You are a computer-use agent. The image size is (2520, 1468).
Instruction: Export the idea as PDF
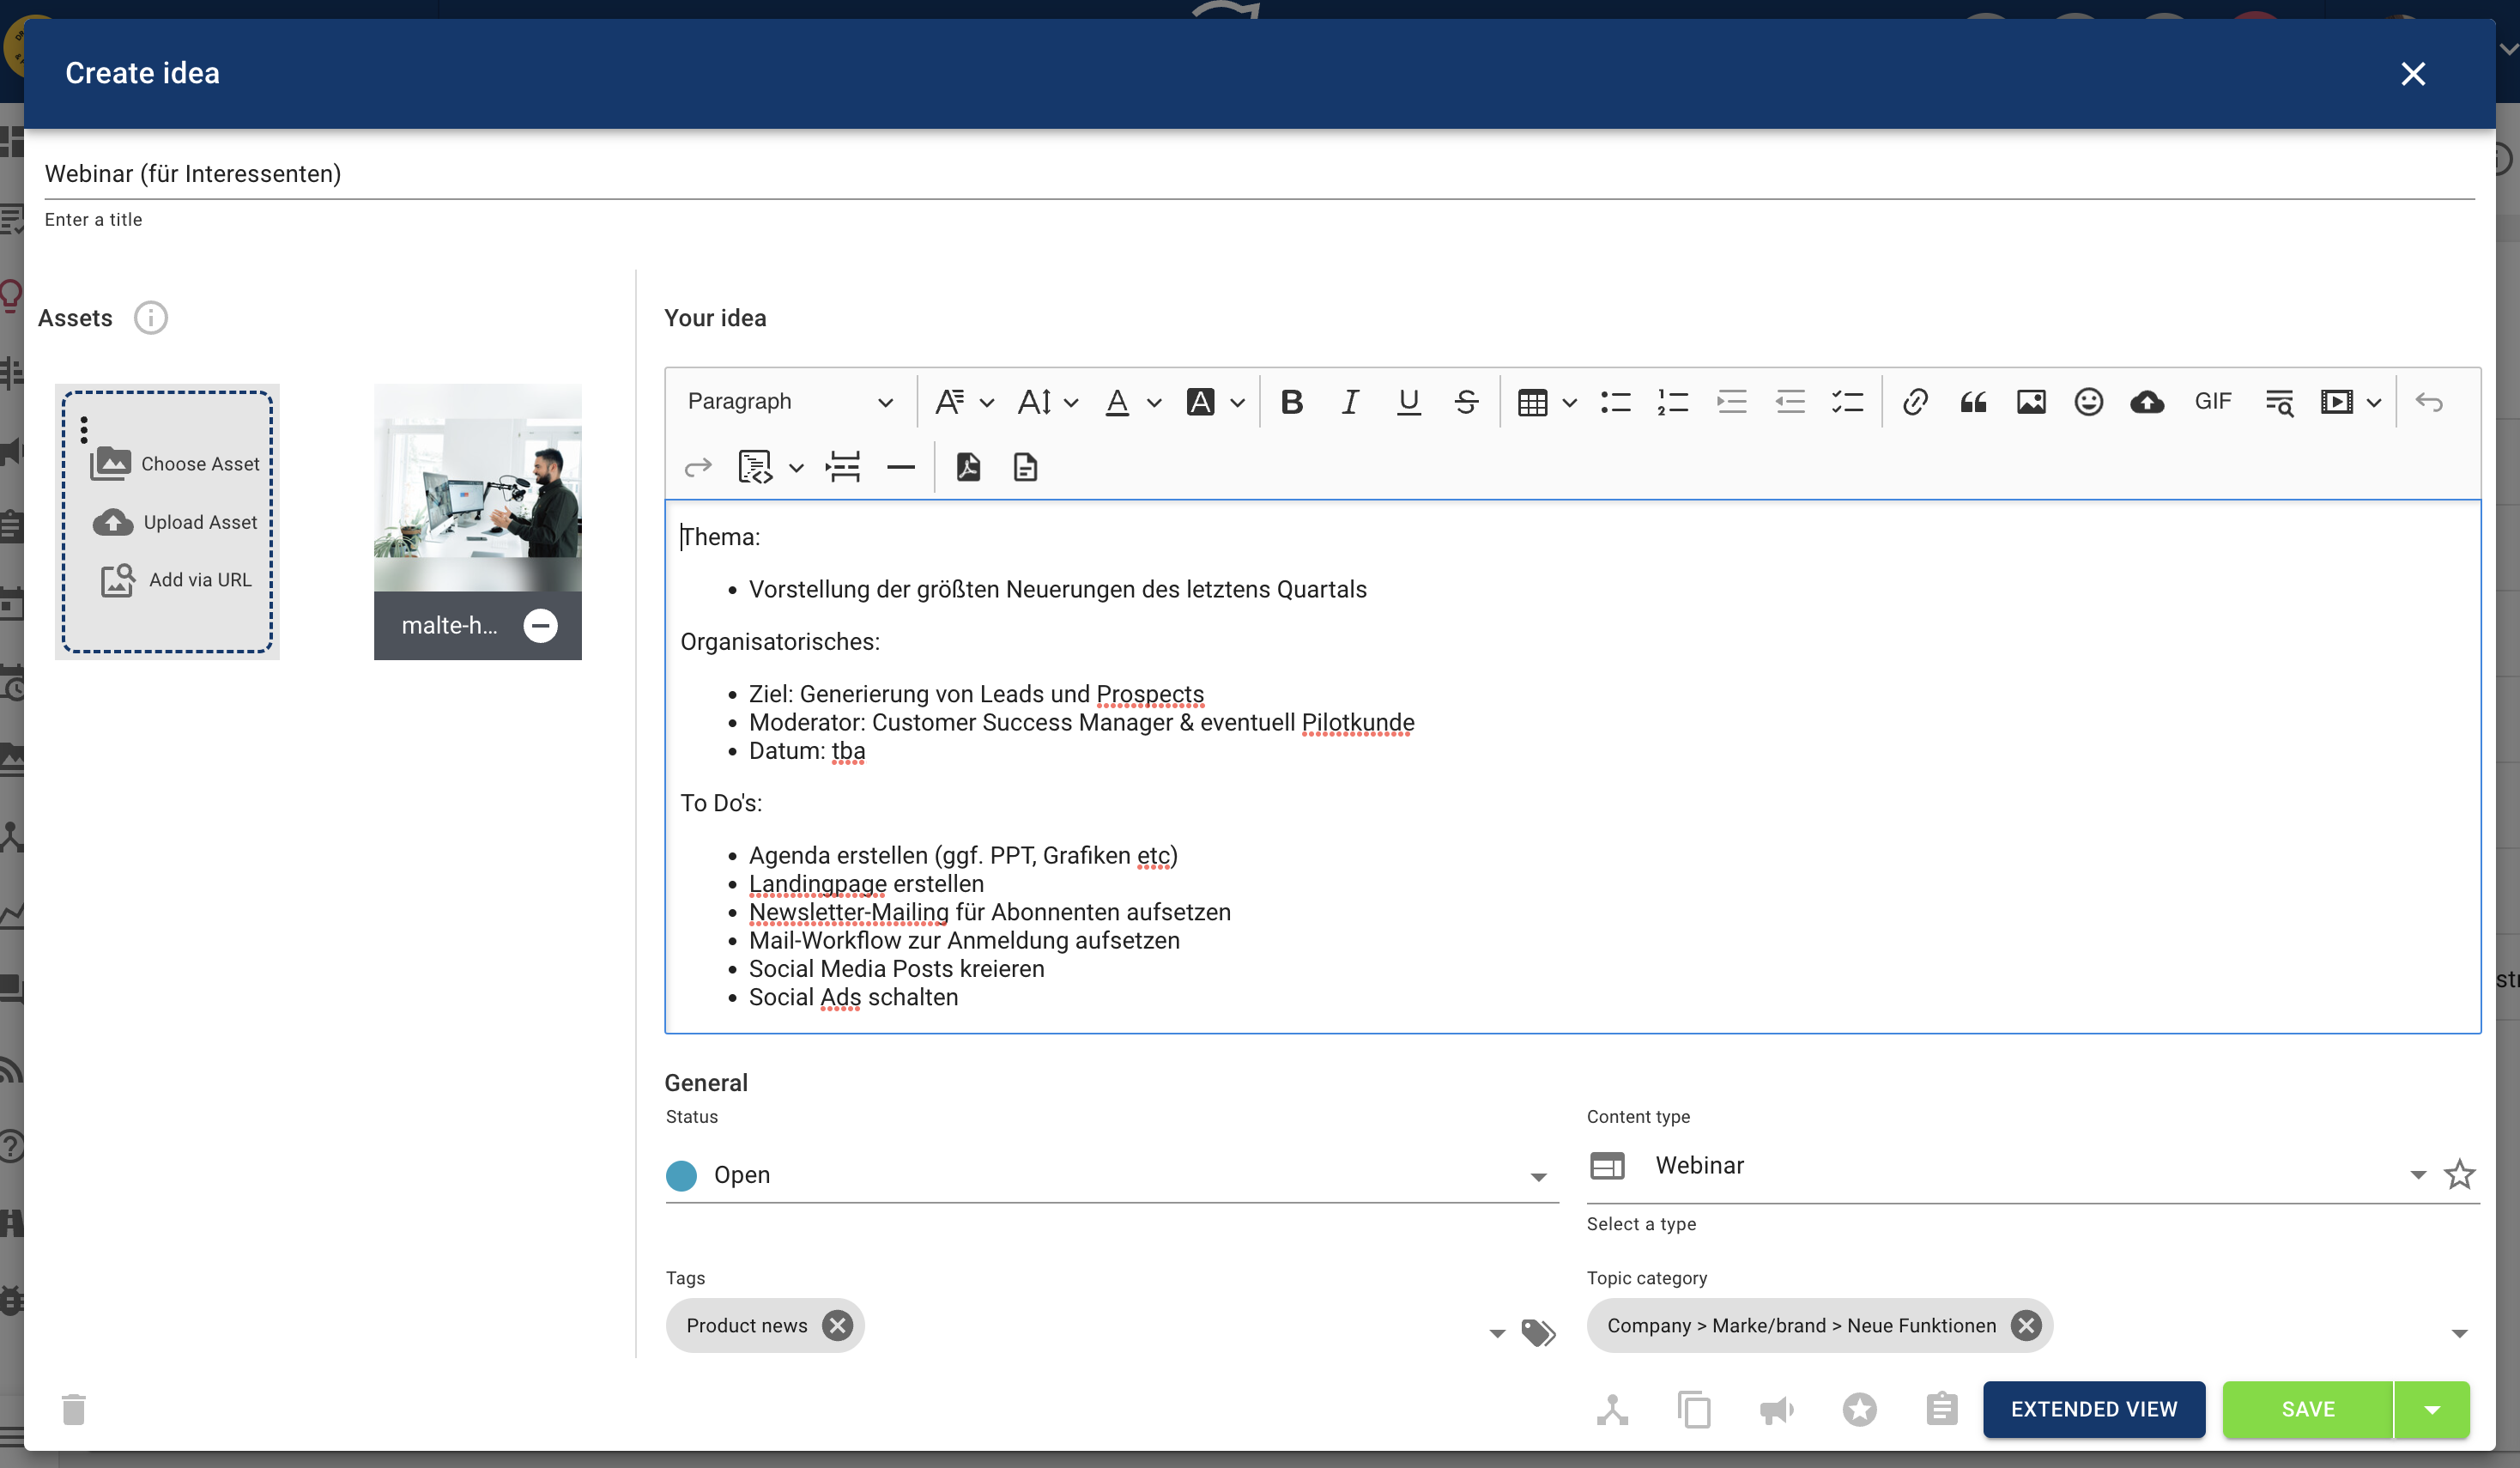coord(968,467)
